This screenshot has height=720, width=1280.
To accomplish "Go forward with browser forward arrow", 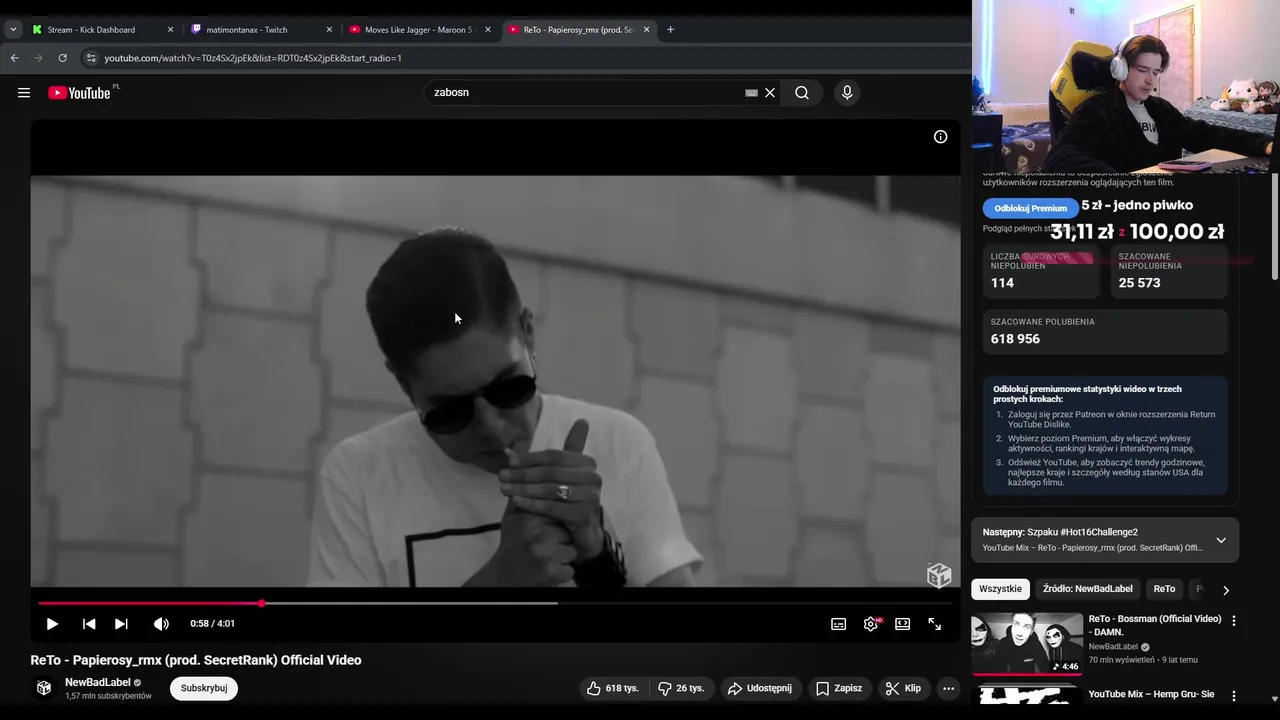I will pyautogui.click(x=38, y=58).
